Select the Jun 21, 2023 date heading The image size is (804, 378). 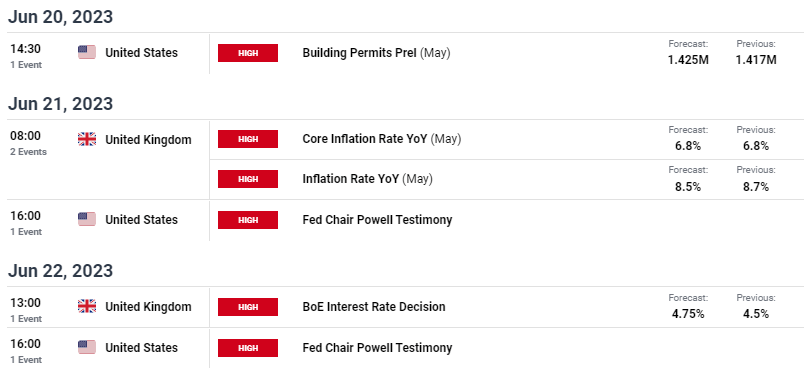60,104
